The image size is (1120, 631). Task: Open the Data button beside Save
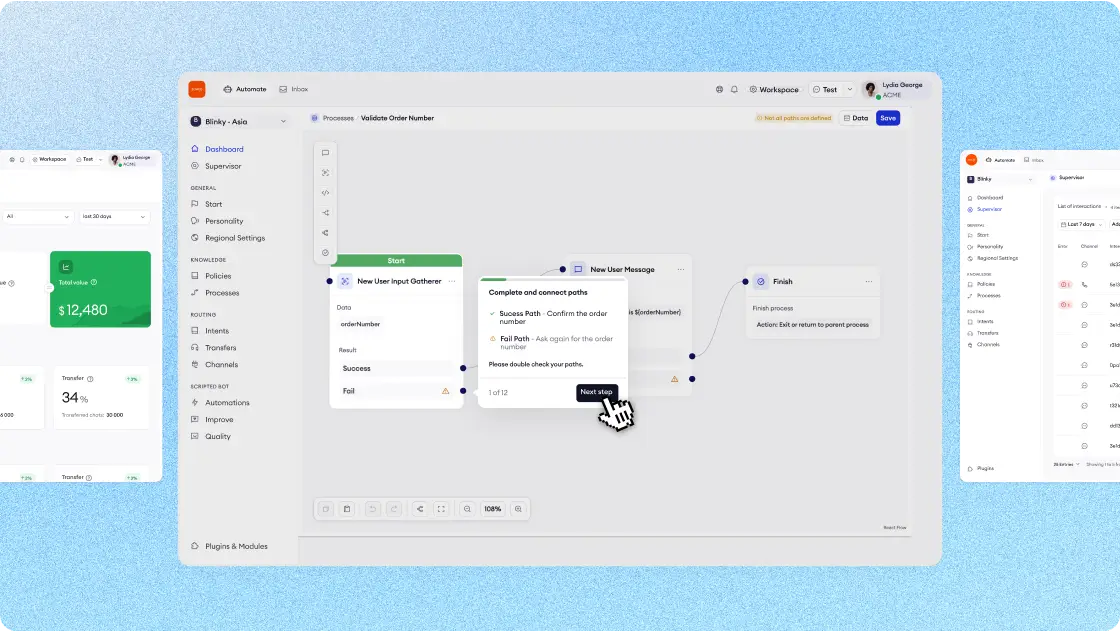(856, 118)
